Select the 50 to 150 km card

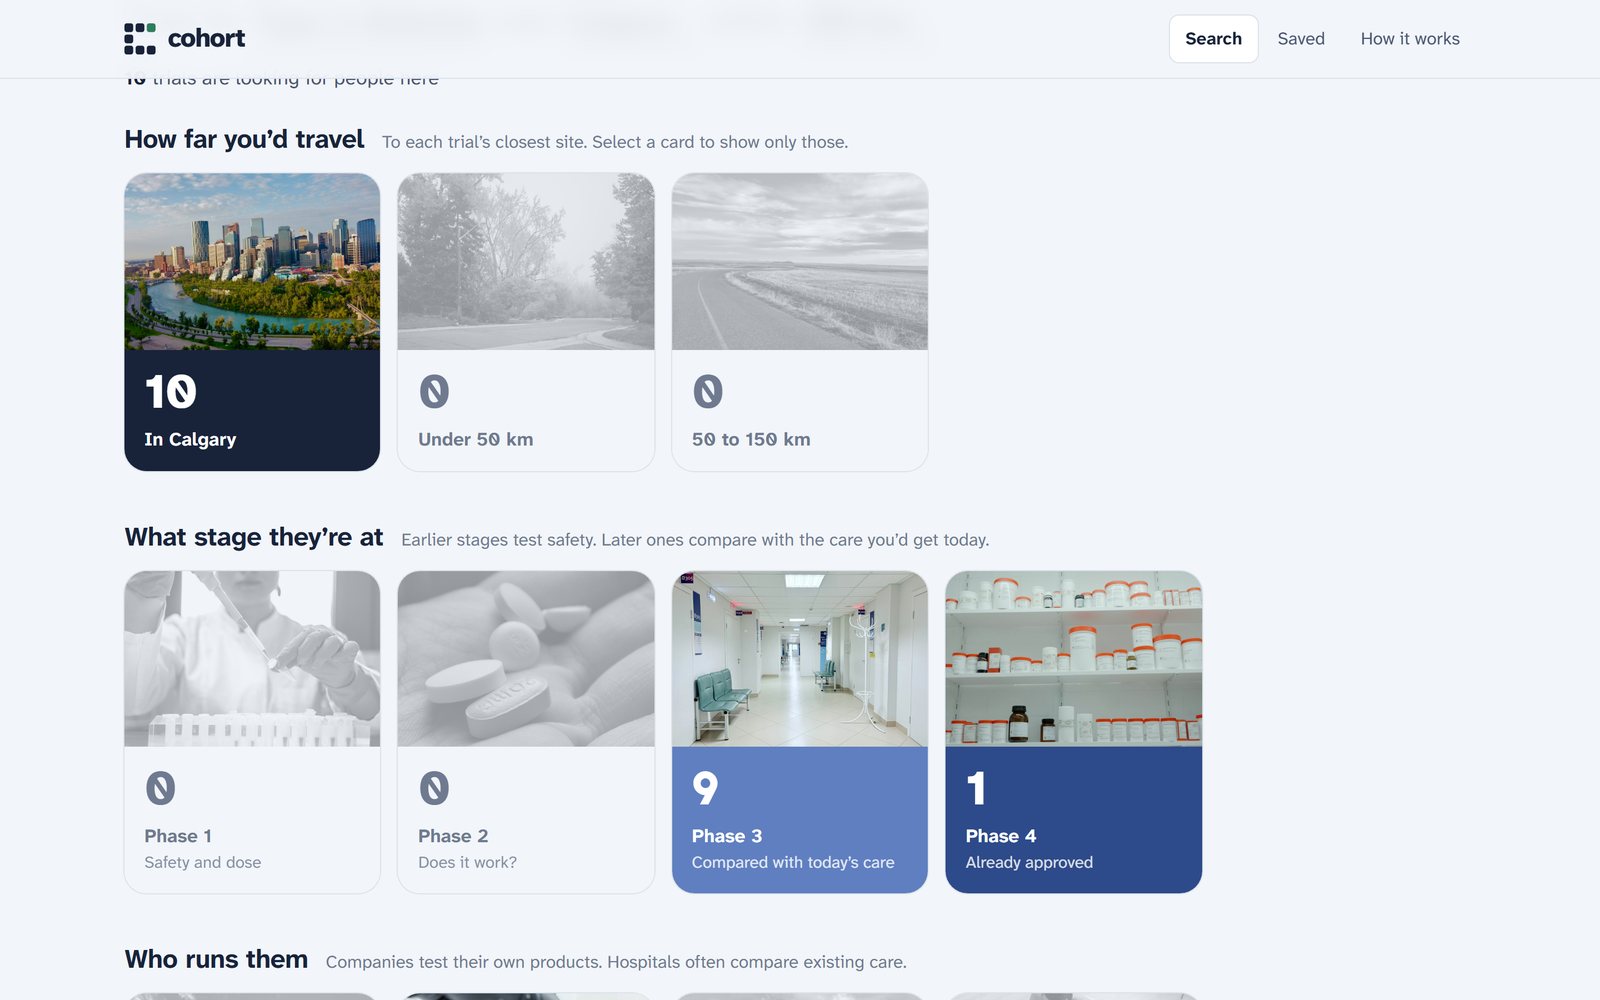tap(800, 322)
